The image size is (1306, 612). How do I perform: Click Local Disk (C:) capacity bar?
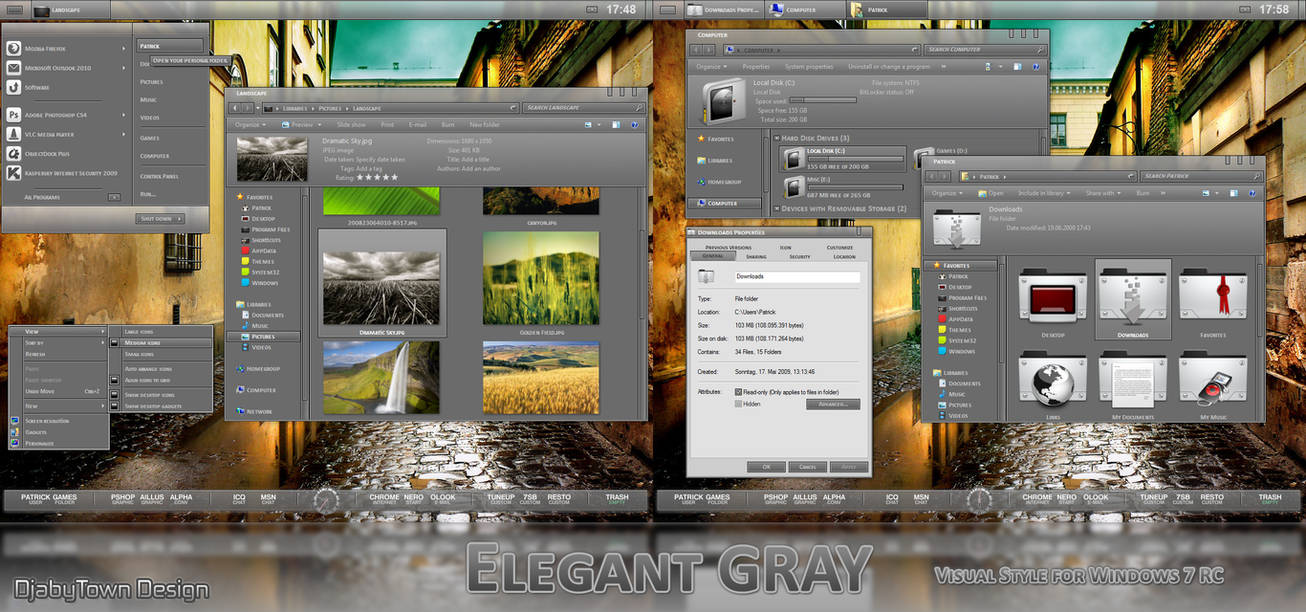pyautogui.click(x=857, y=158)
